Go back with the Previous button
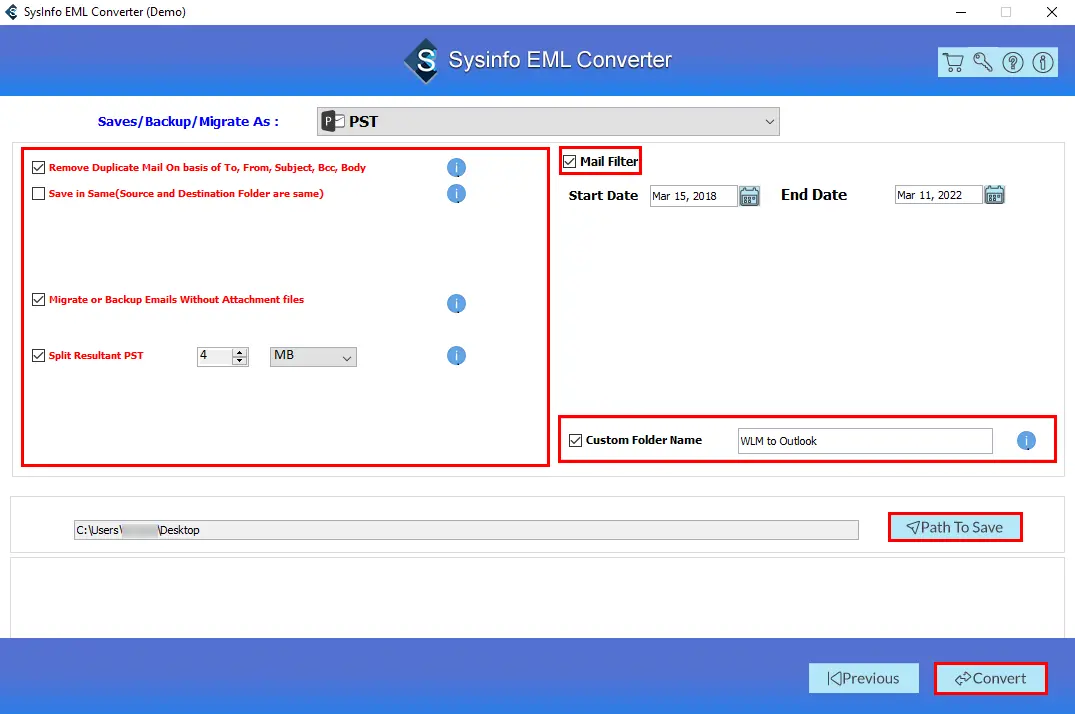 (864, 678)
